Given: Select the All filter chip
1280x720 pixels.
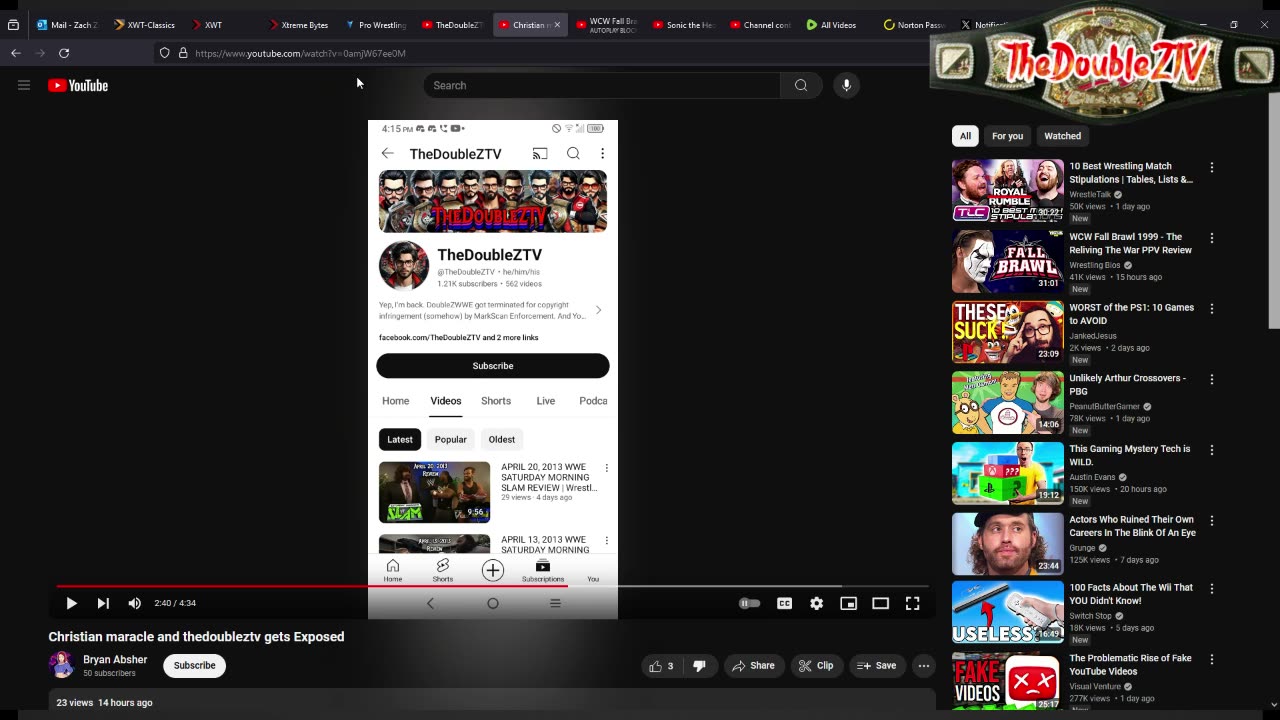Looking at the screenshot, I should point(965,136).
